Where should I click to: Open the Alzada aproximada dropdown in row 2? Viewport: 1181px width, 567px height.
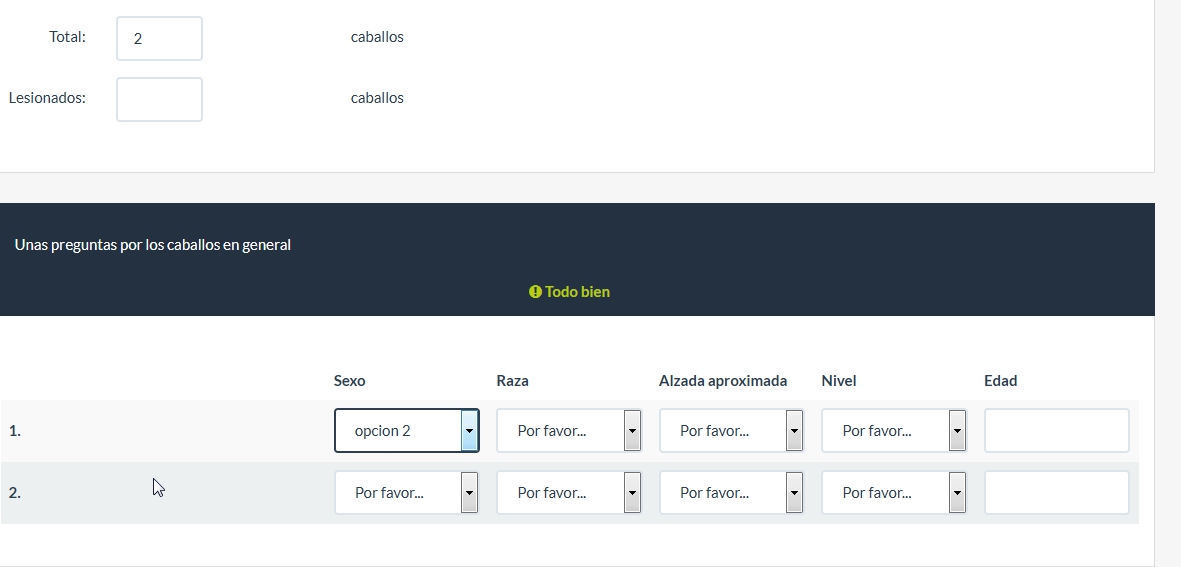click(x=731, y=493)
